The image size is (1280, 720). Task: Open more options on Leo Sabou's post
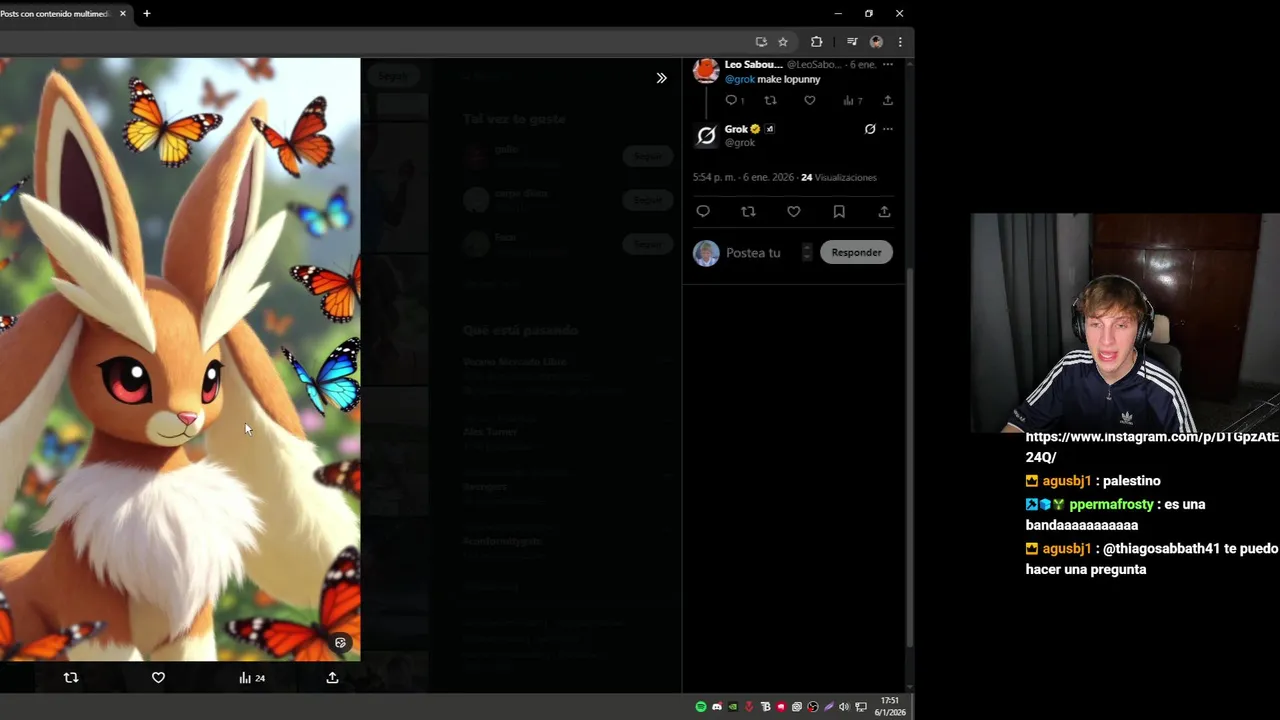[887, 64]
